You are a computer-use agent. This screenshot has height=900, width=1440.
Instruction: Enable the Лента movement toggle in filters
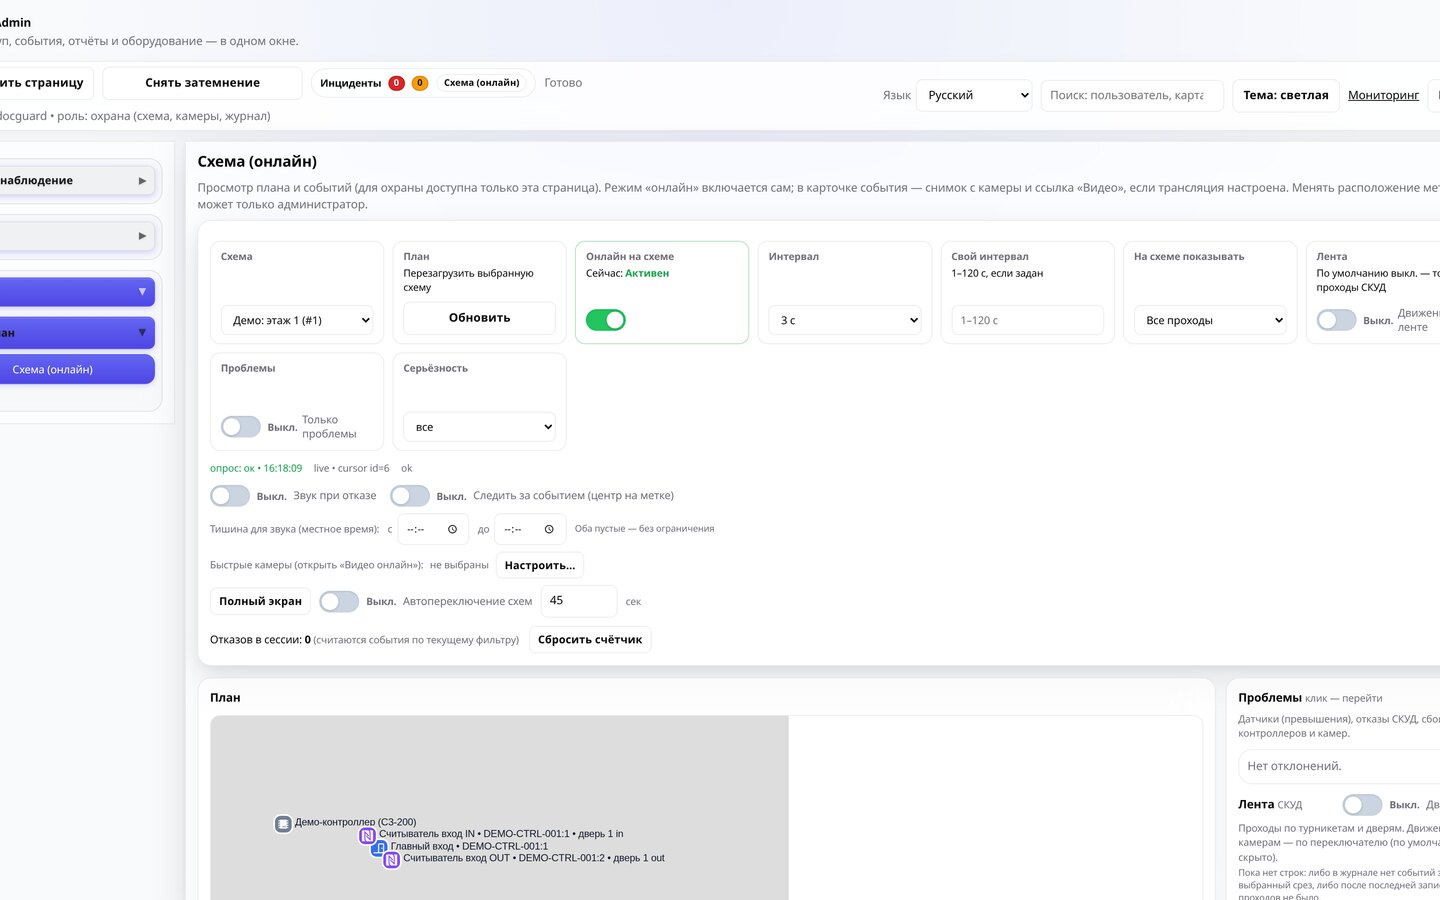[x=1336, y=320]
